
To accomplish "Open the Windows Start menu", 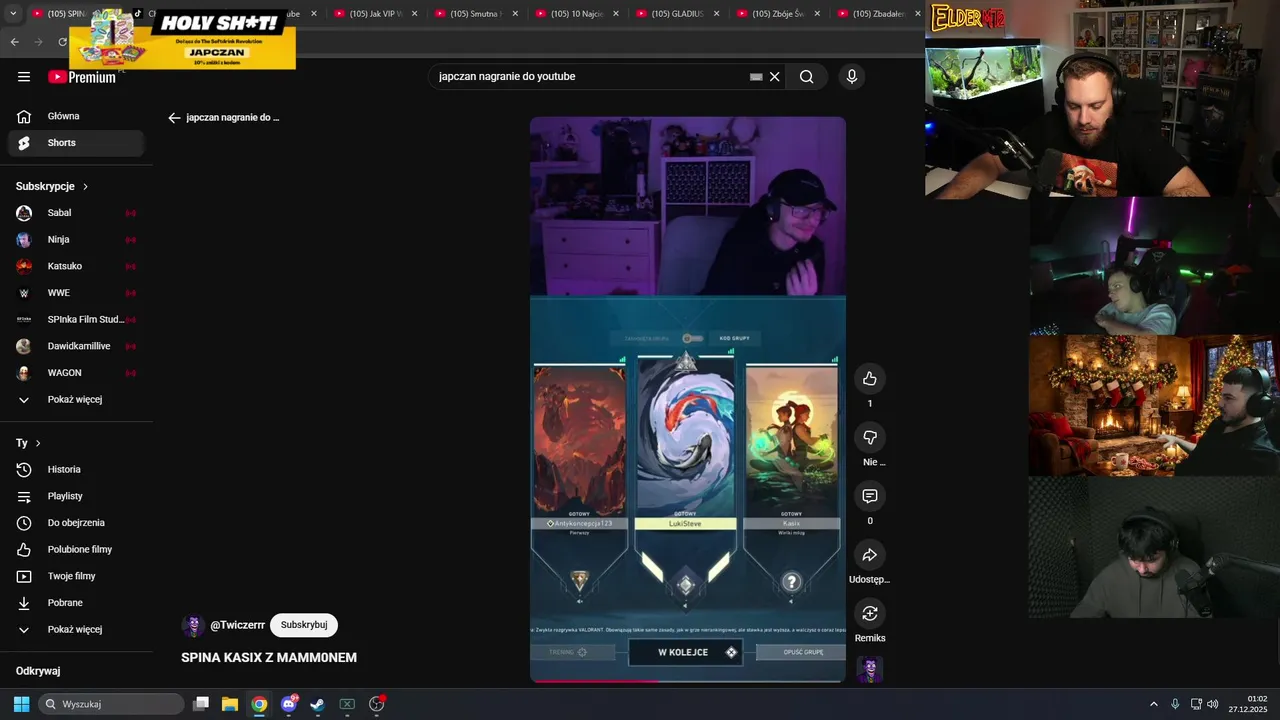I will (21, 704).
